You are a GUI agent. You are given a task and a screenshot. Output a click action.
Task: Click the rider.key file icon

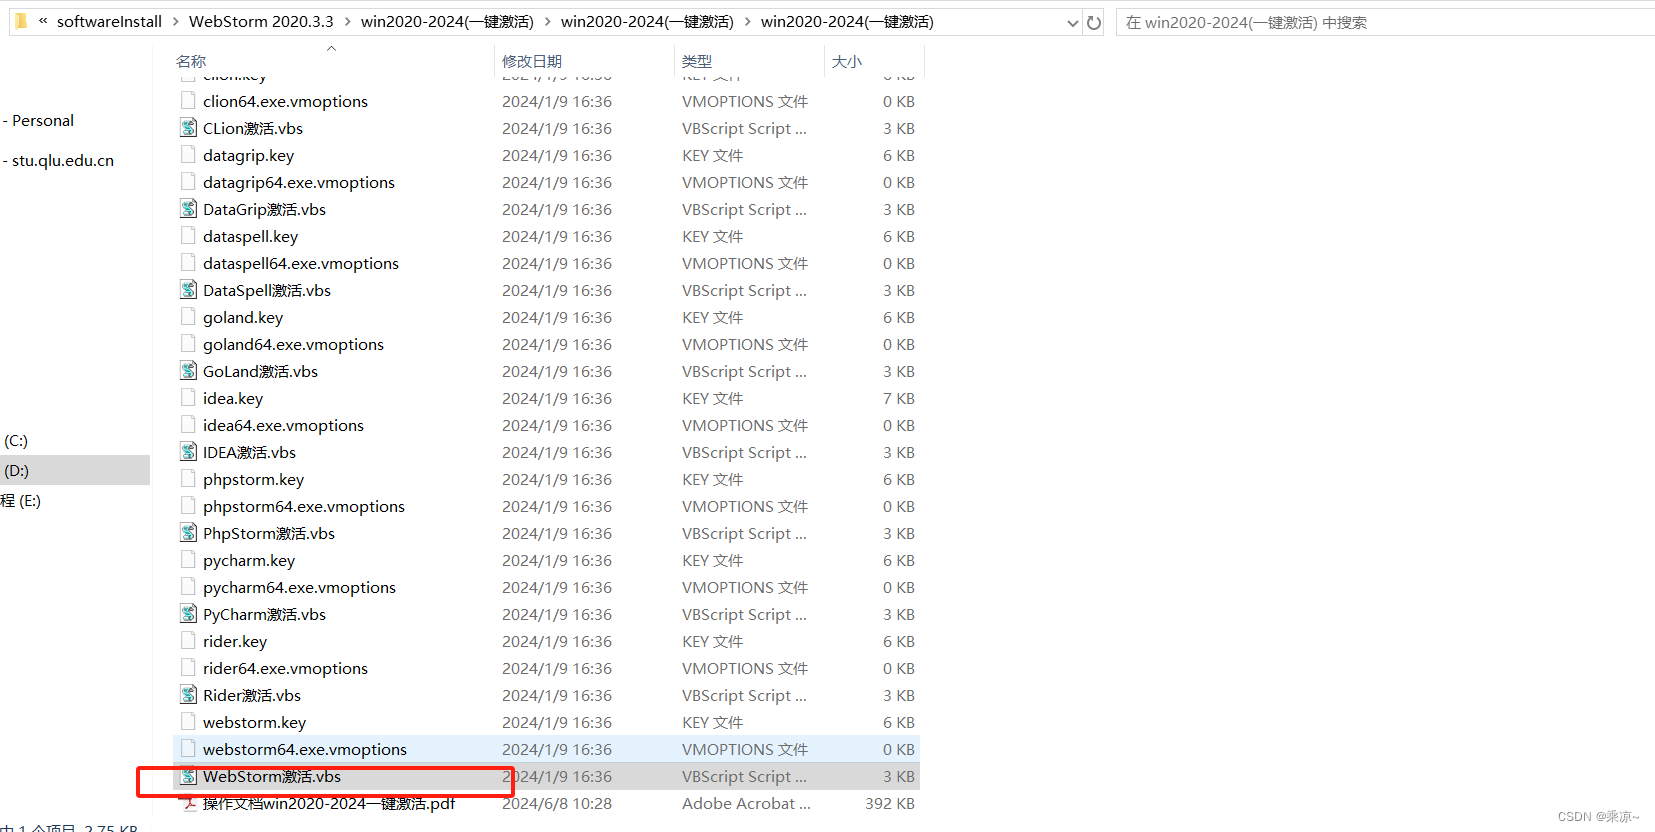[x=188, y=640]
